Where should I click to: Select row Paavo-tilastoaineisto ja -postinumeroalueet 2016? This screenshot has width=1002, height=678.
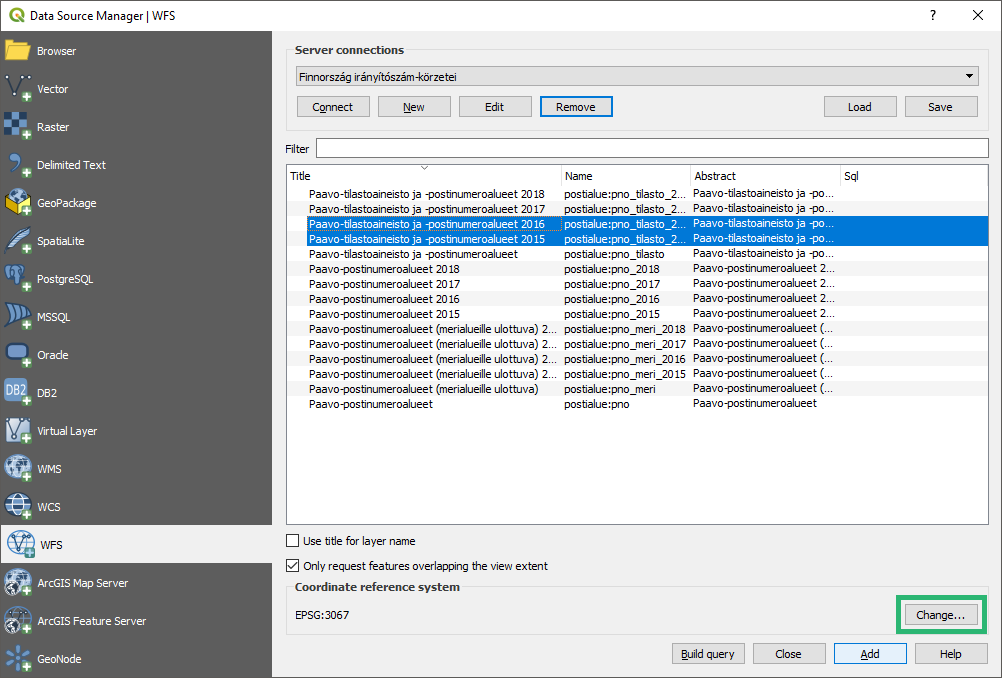(x=637, y=224)
